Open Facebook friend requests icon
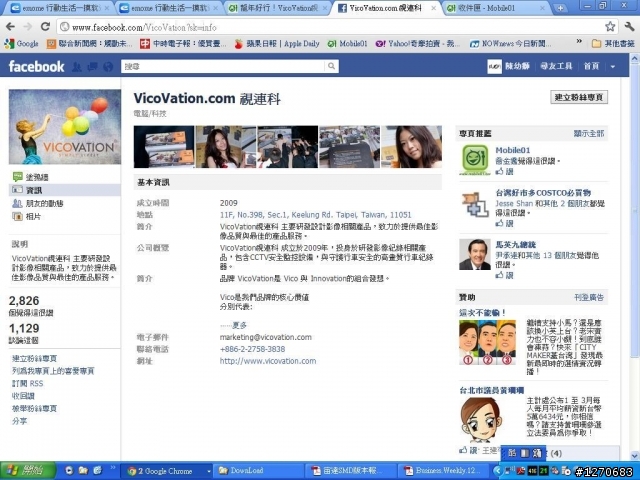 [x=77, y=67]
